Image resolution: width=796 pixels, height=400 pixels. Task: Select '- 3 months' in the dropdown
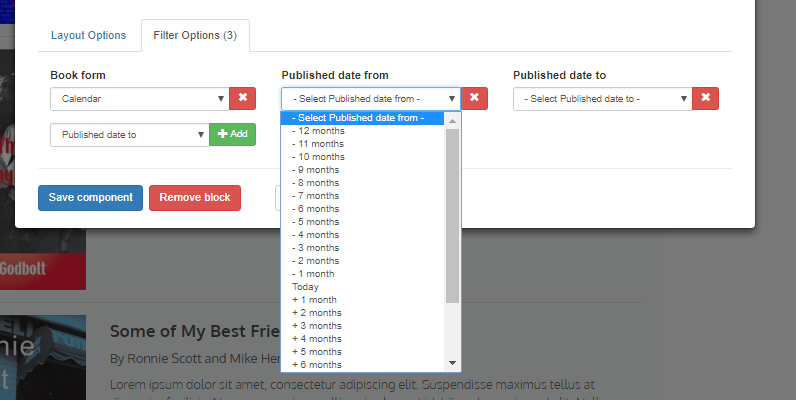pos(362,248)
